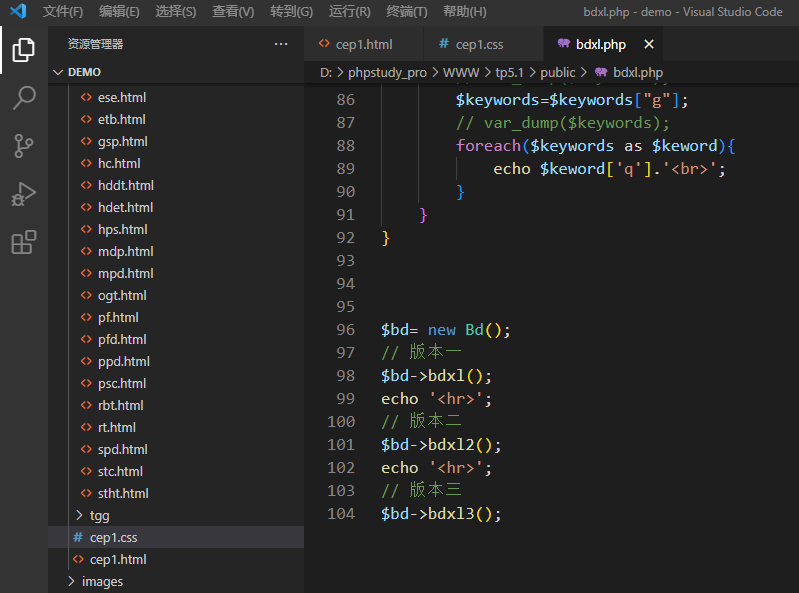Click the elephant icon on bdxl.php tab

563,44
